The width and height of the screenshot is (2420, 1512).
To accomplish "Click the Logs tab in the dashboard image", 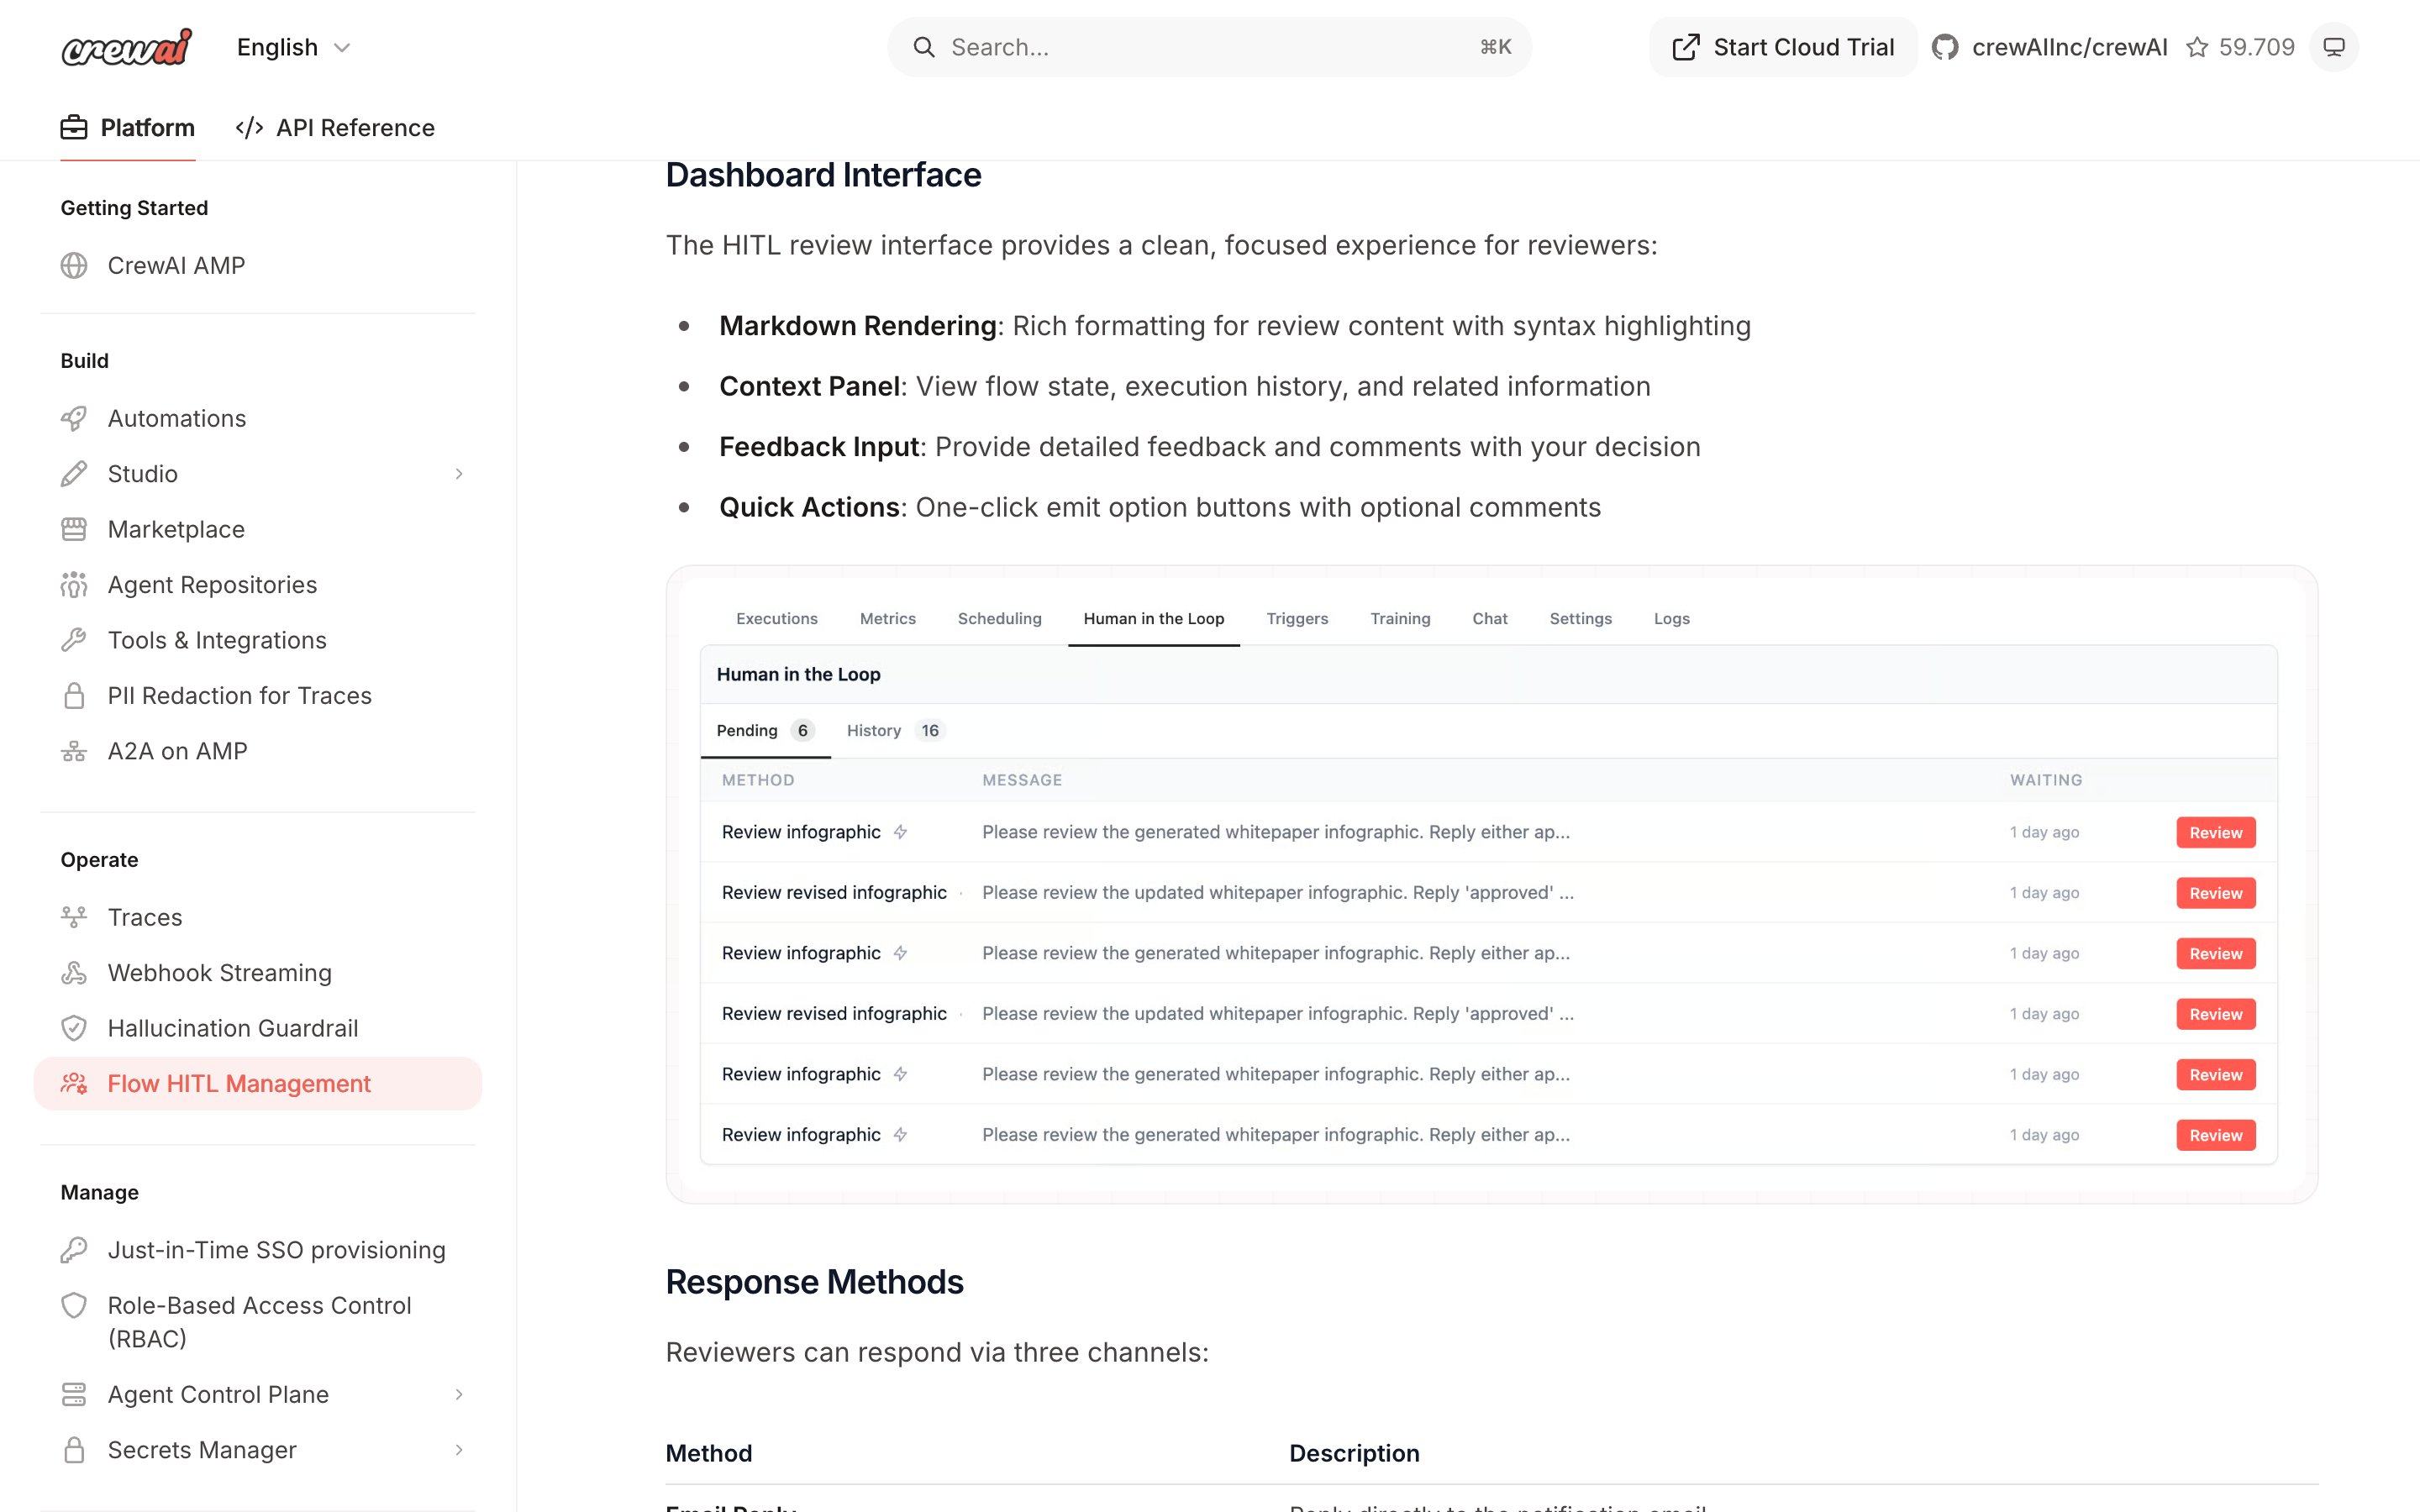I will click(1671, 619).
